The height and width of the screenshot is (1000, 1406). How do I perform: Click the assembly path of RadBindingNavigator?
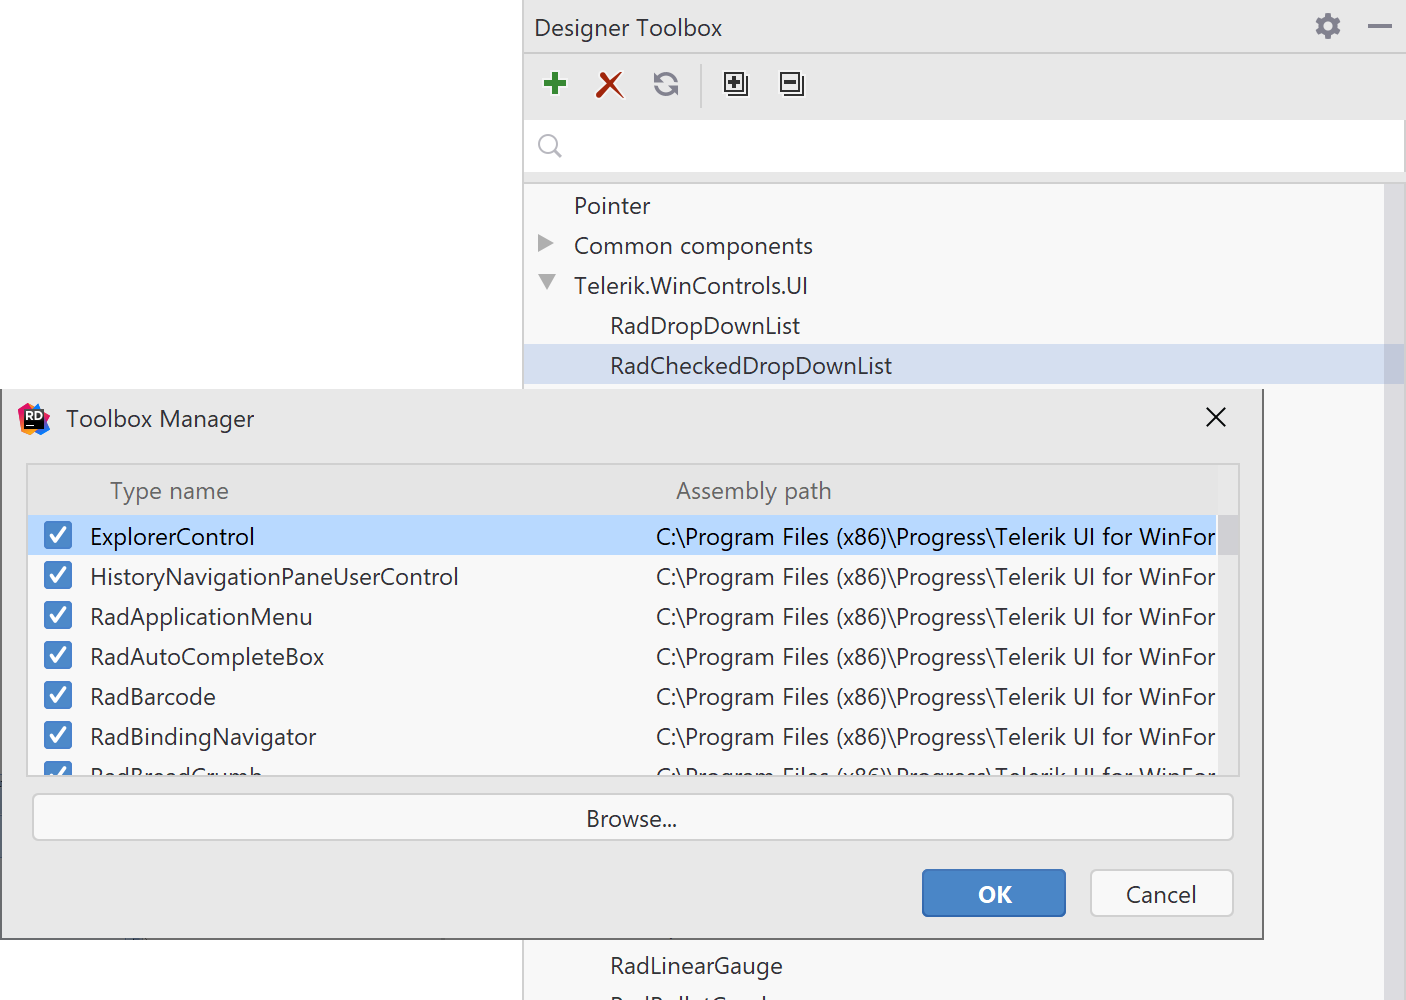point(935,737)
